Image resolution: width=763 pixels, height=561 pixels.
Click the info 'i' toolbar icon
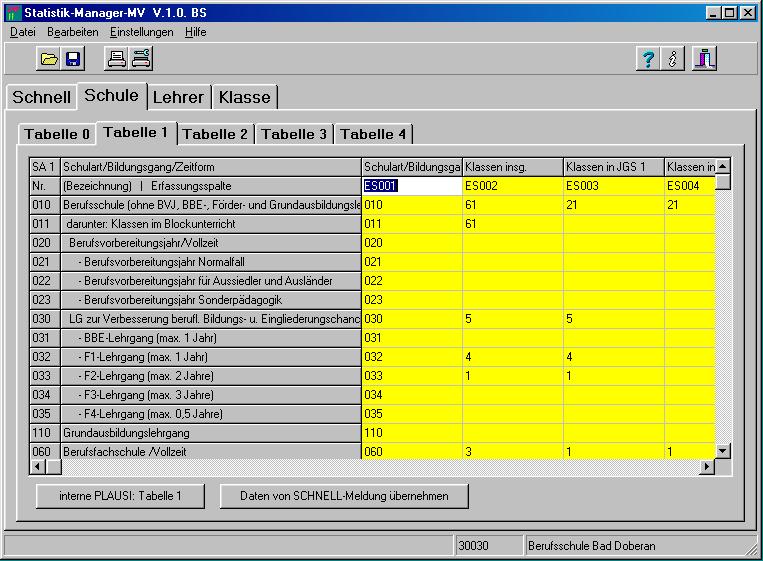(673, 59)
